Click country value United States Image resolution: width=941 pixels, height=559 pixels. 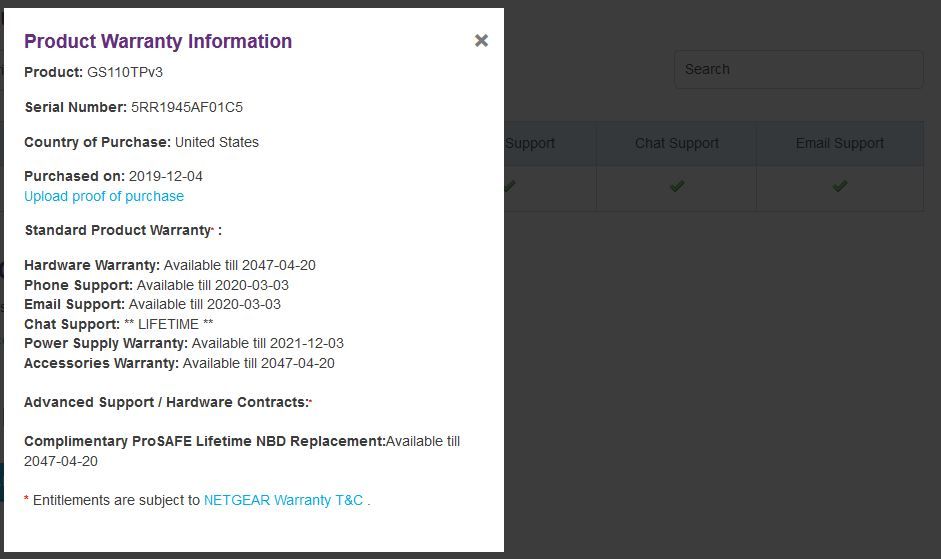pyautogui.click(x=217, y=142)
